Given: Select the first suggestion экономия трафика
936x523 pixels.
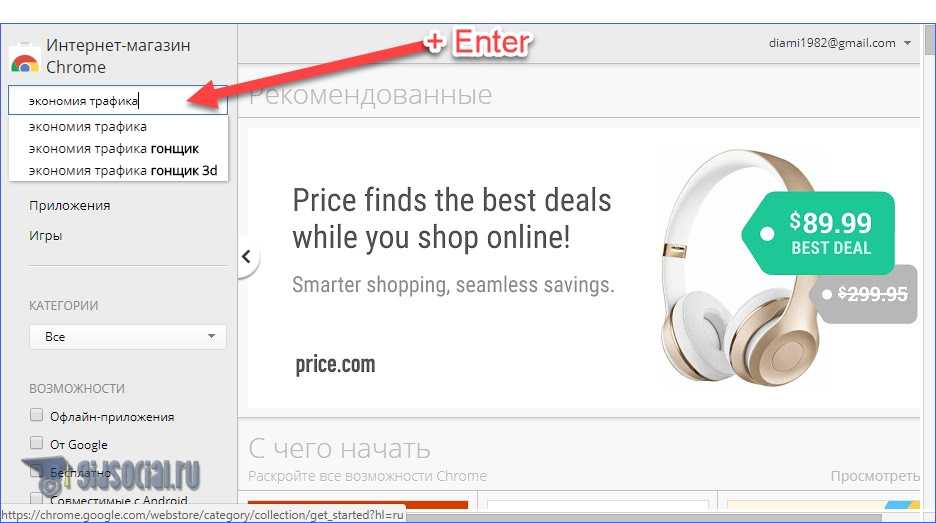Looking at the screenshot, I should pyautogui.click(x=88, y=127).
